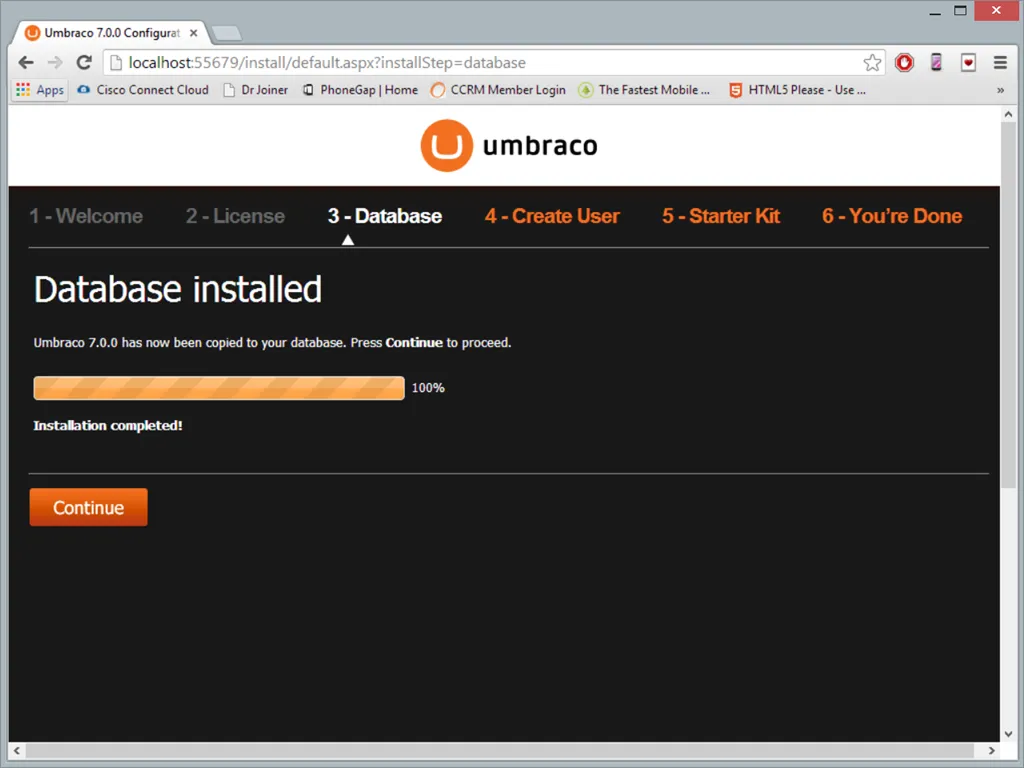This screenshot has width=1024, height=768.
Task: Open the PhoneGap Home bookmark
Action: tap(360, 90)
